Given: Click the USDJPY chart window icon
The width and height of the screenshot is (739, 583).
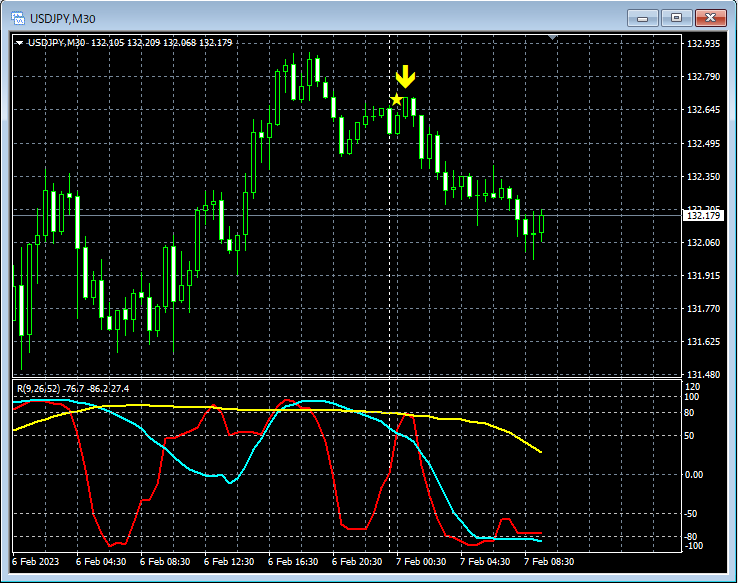Looking at the screenshot, I should 18,18.
